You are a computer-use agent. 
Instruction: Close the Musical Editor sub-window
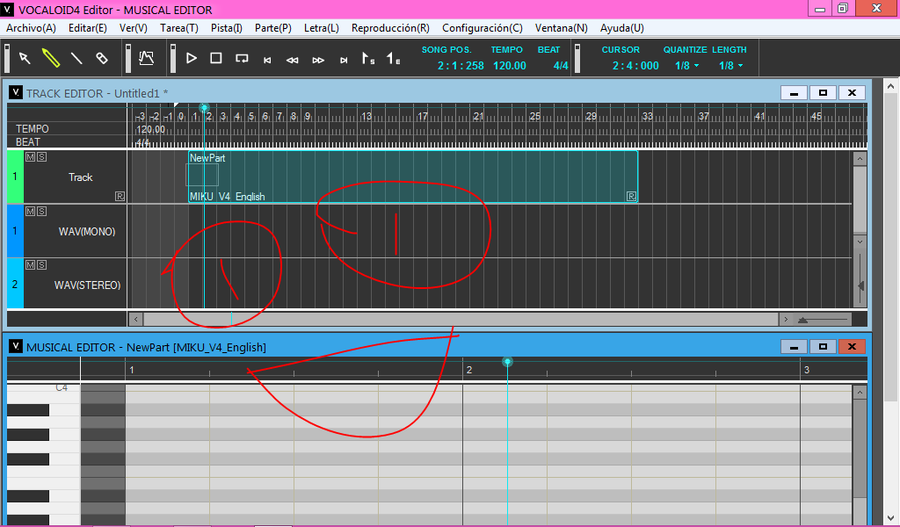[x=852, y=347]
